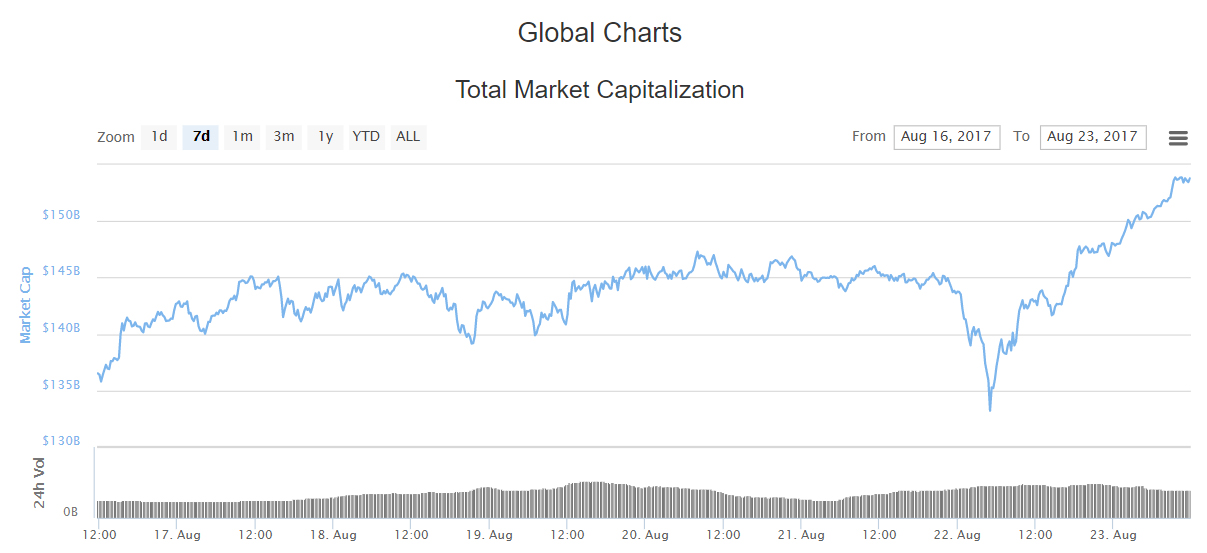The width and height of the screenshot is (1207, 553).
Task: Select the 1d zoom range
Action: (159, 137)
